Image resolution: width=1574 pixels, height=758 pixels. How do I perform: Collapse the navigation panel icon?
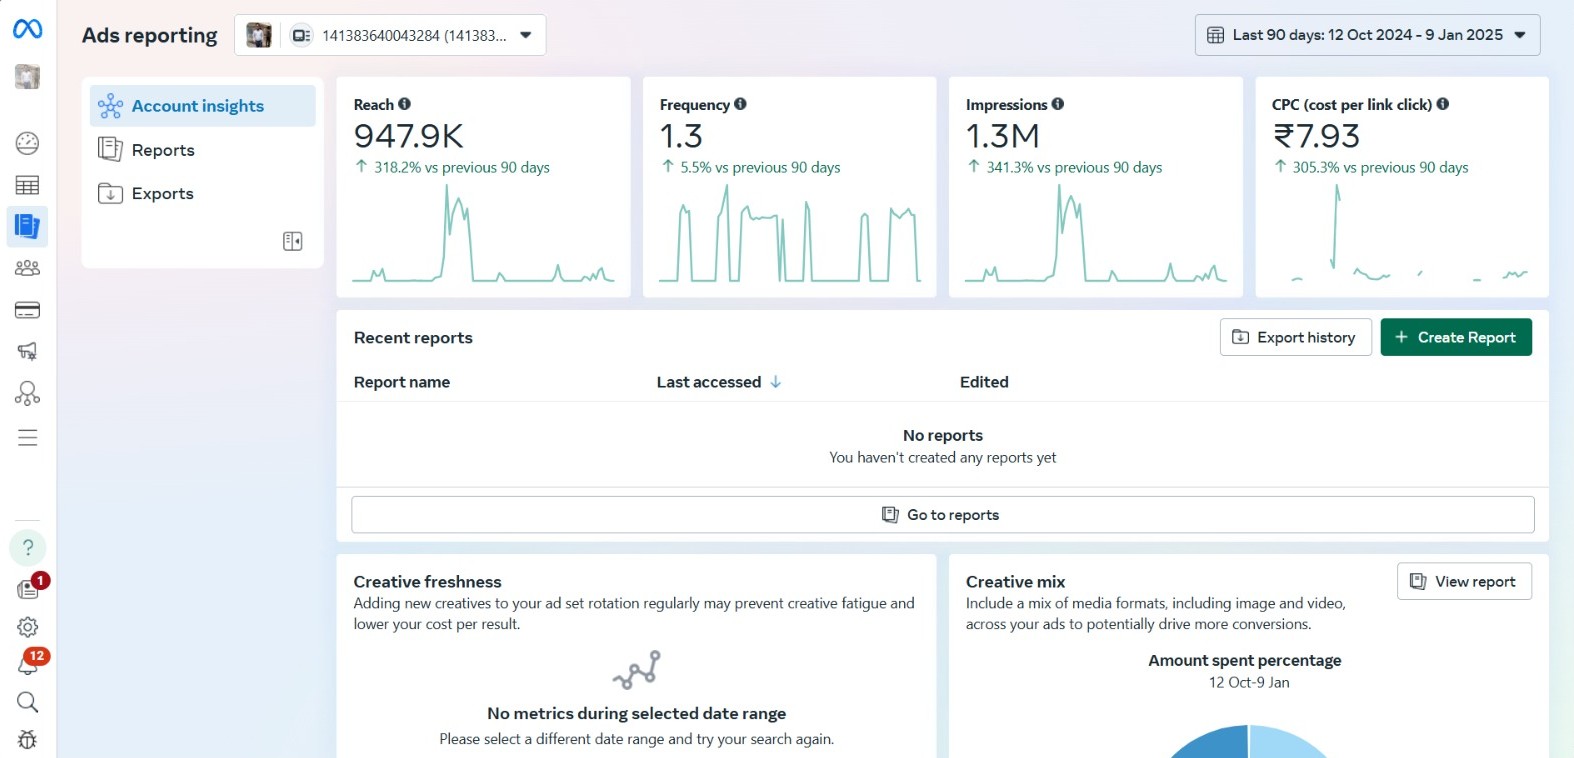click(x=293, y=241)
